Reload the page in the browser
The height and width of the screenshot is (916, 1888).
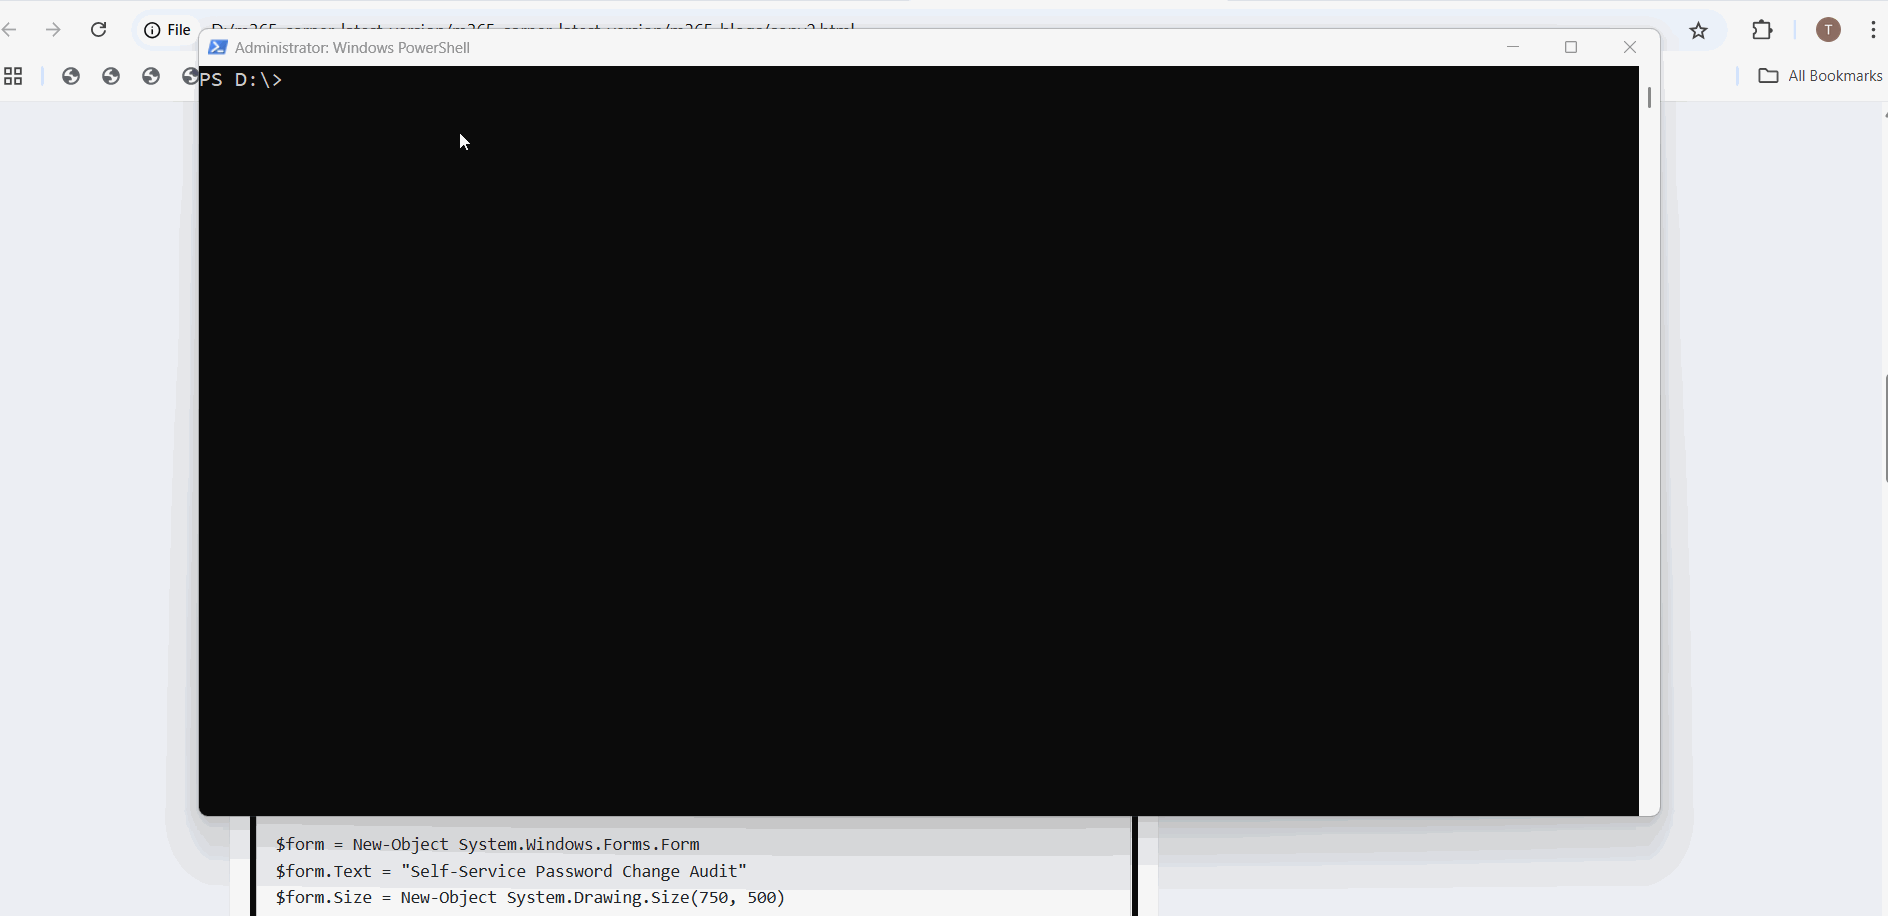[x=98, y=30]
